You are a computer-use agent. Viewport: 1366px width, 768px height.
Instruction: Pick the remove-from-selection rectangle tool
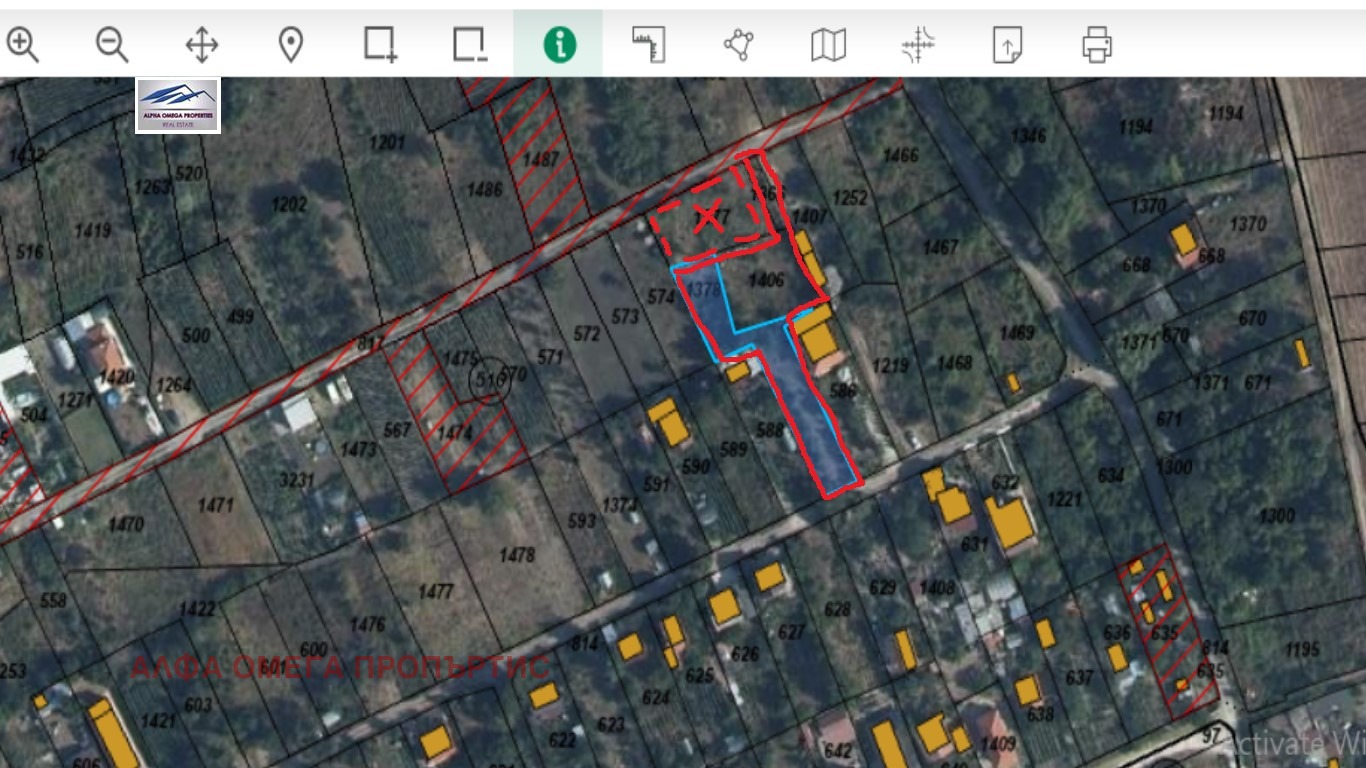(469, 45)
